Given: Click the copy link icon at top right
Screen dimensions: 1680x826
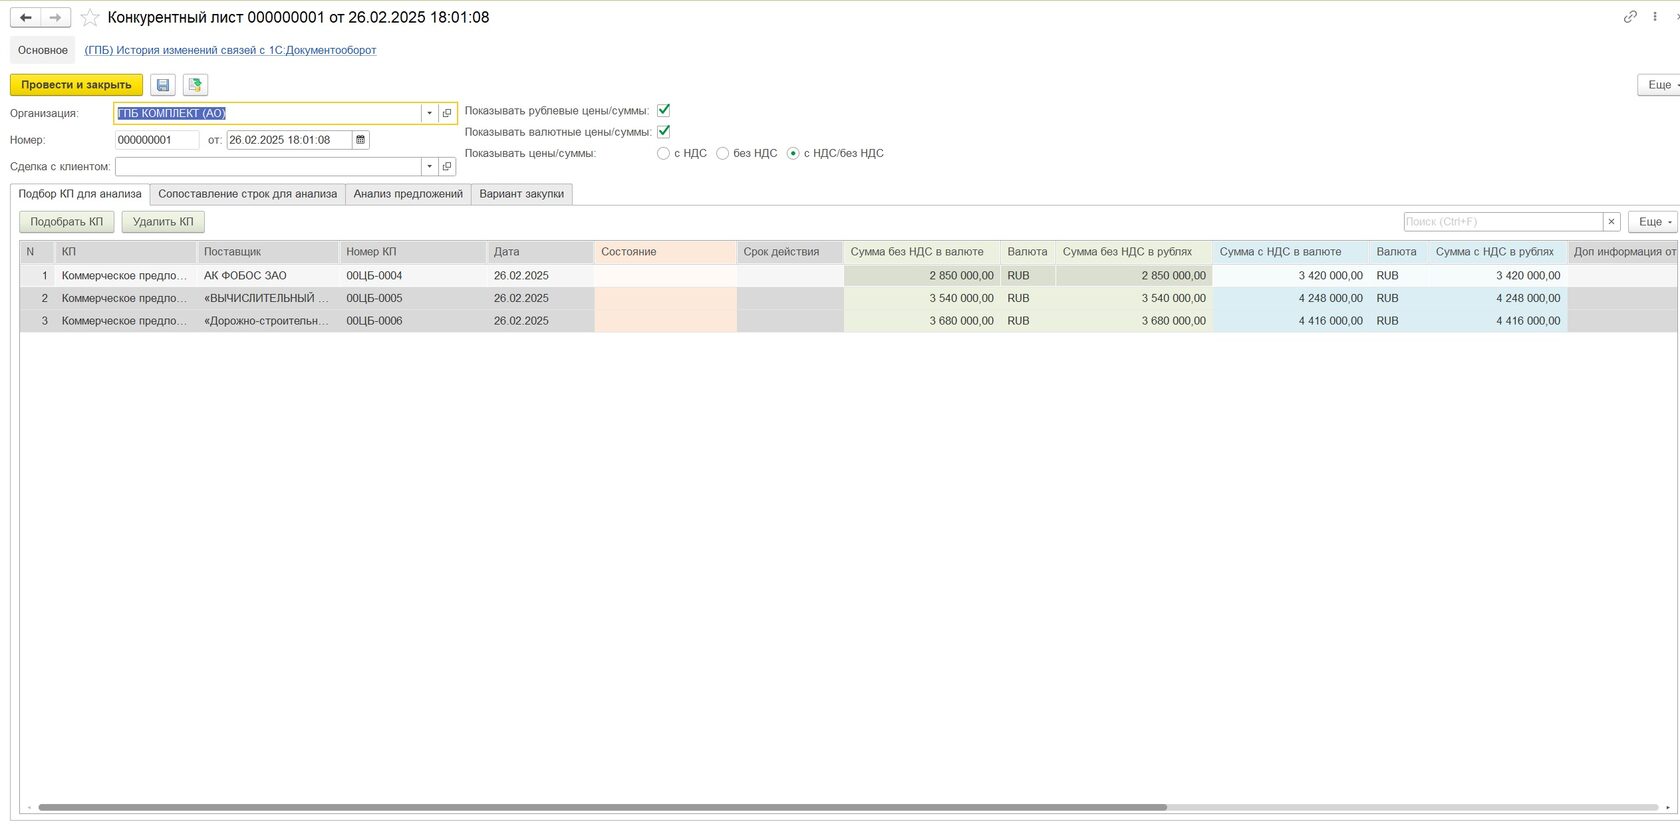Looking at the screenshot, I should pyautogui.click(x=1630, y=17).
